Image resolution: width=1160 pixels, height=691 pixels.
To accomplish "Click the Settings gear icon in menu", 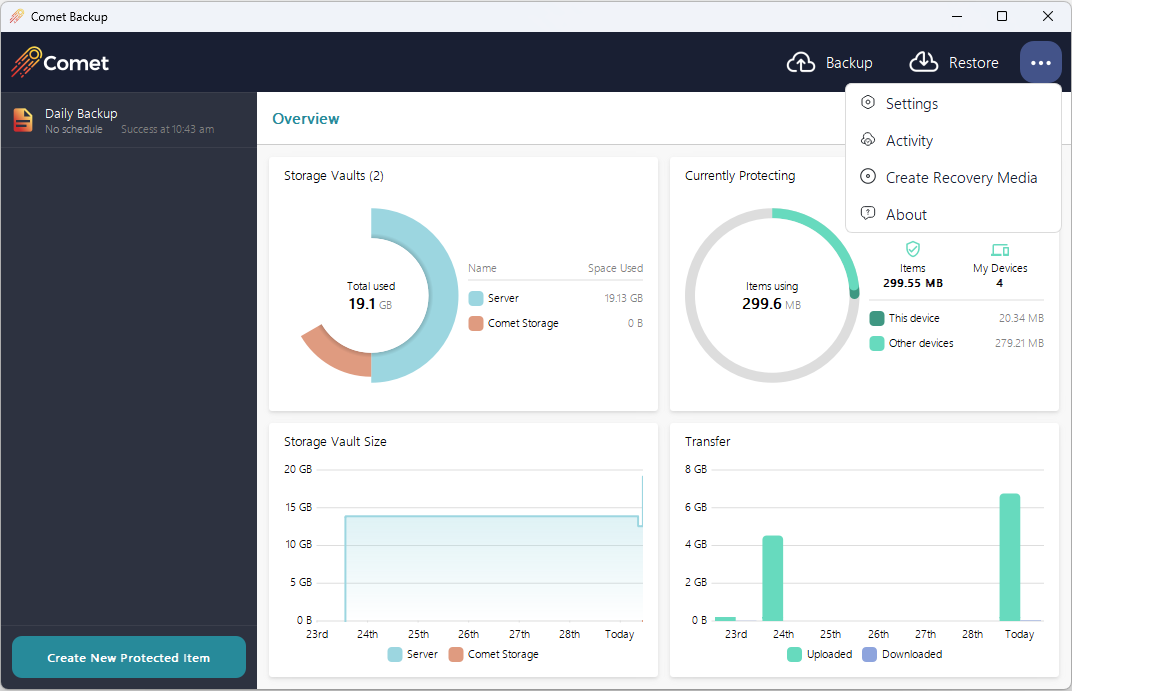I will click(x=868, y=103).
